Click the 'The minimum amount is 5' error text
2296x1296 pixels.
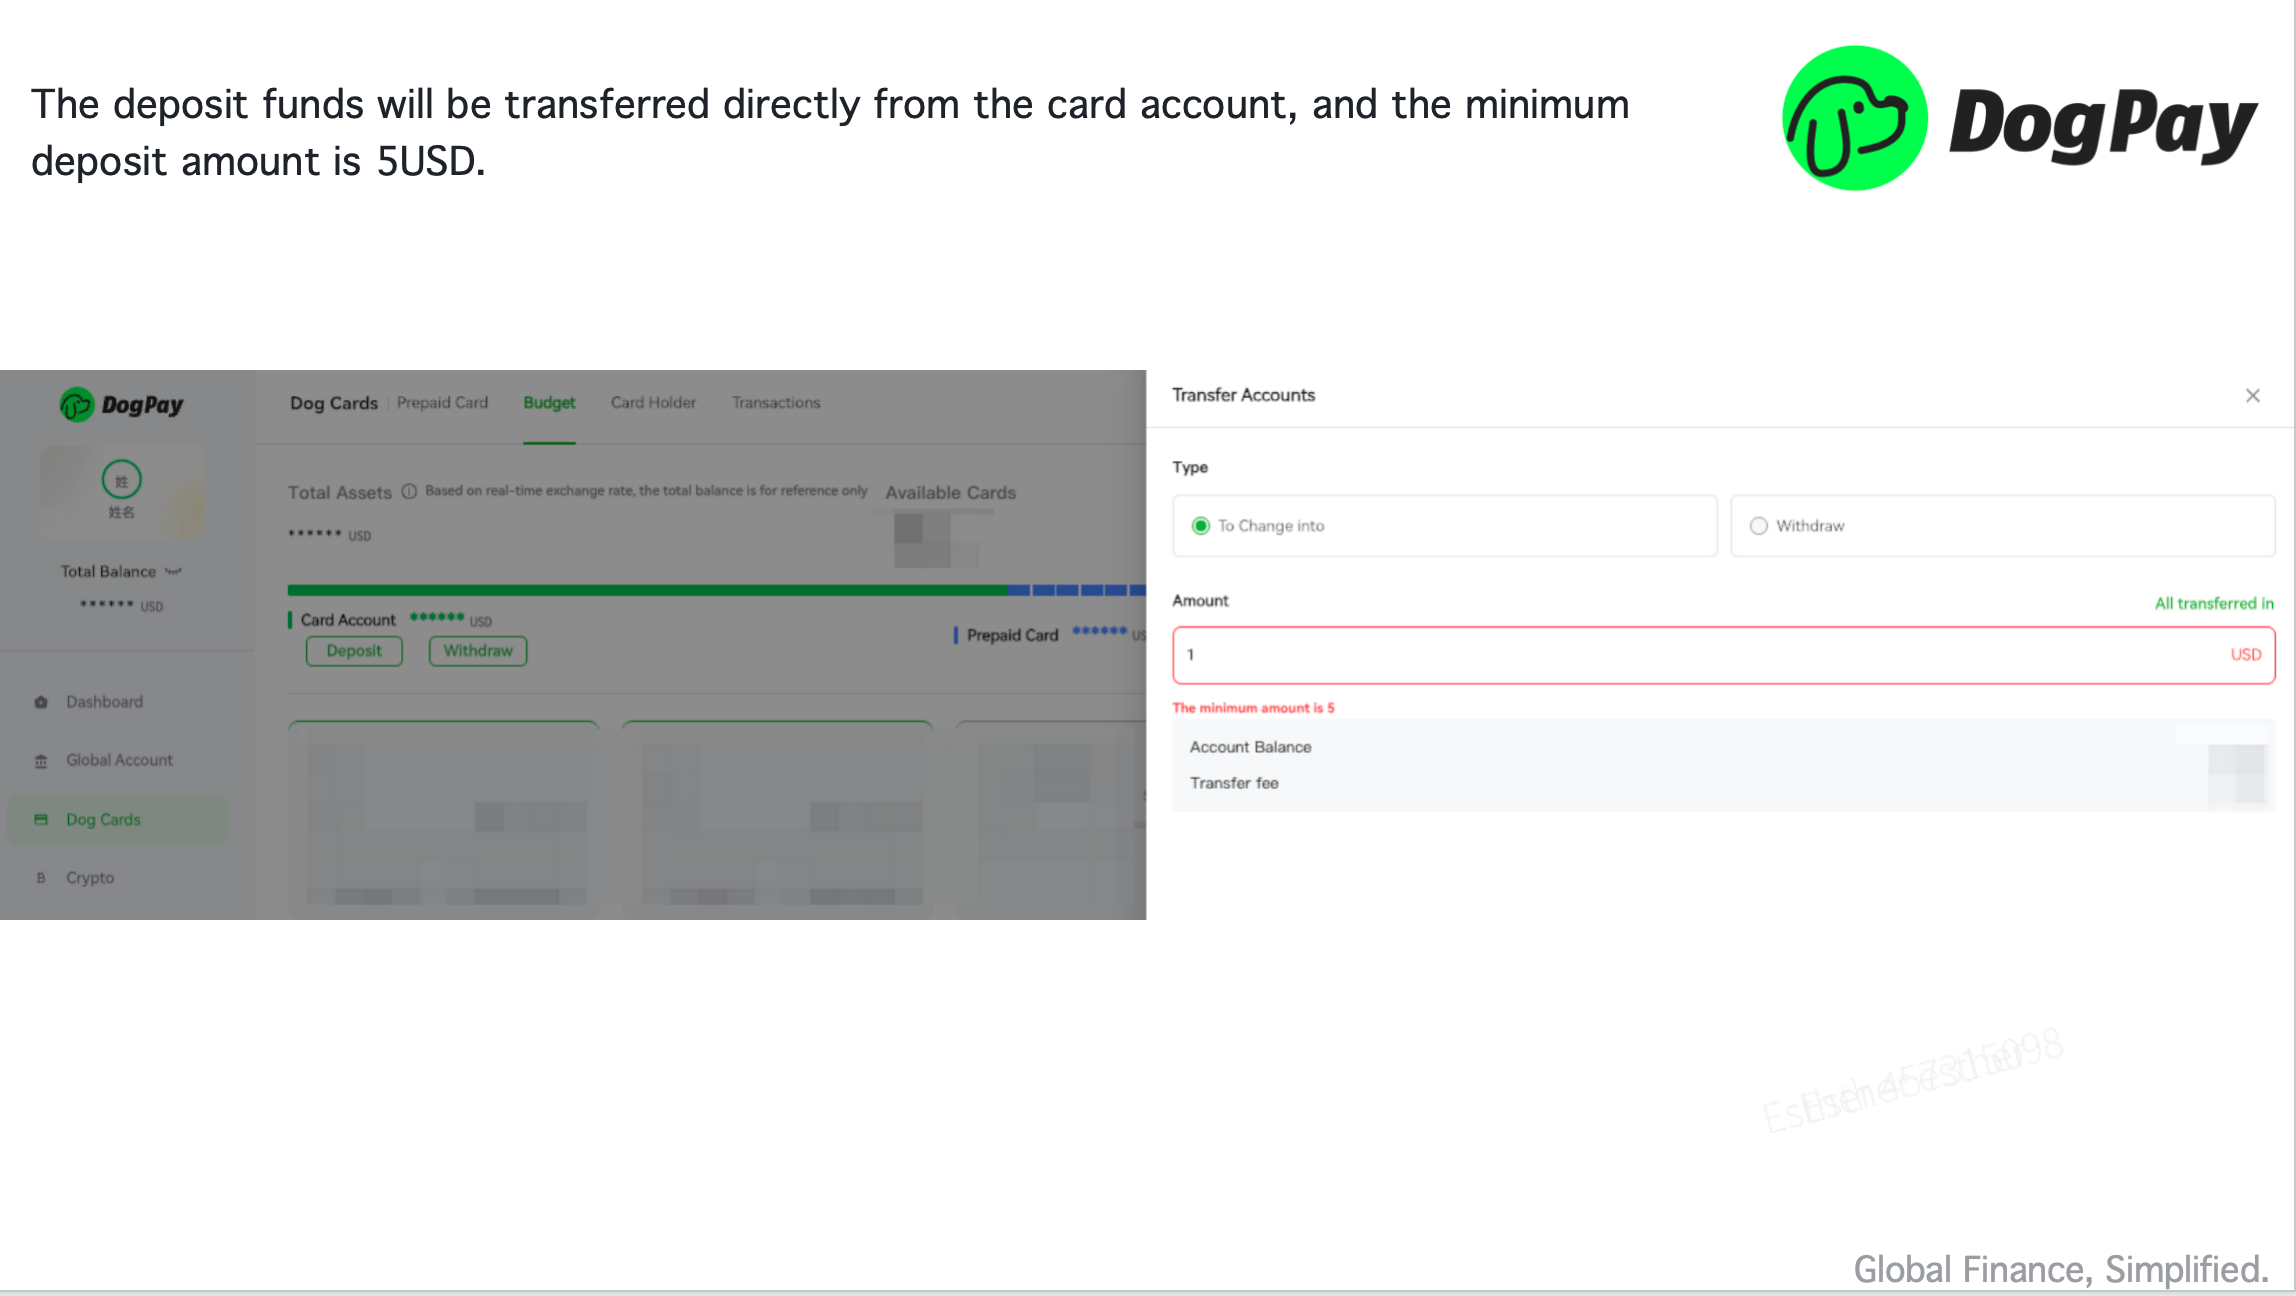pos(1253,707)
